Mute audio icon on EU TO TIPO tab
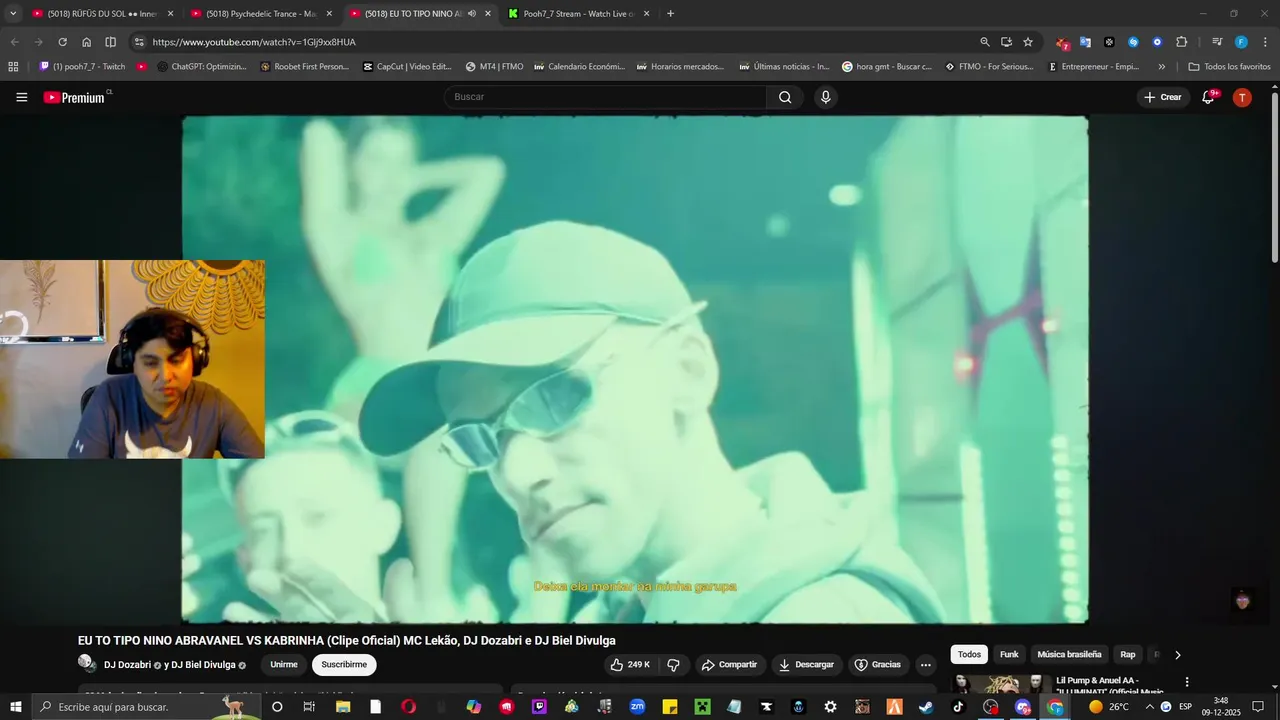Image resolution: width=1280 pixels, height=720 pixels. pyautogui.click(x=472, y=14)
